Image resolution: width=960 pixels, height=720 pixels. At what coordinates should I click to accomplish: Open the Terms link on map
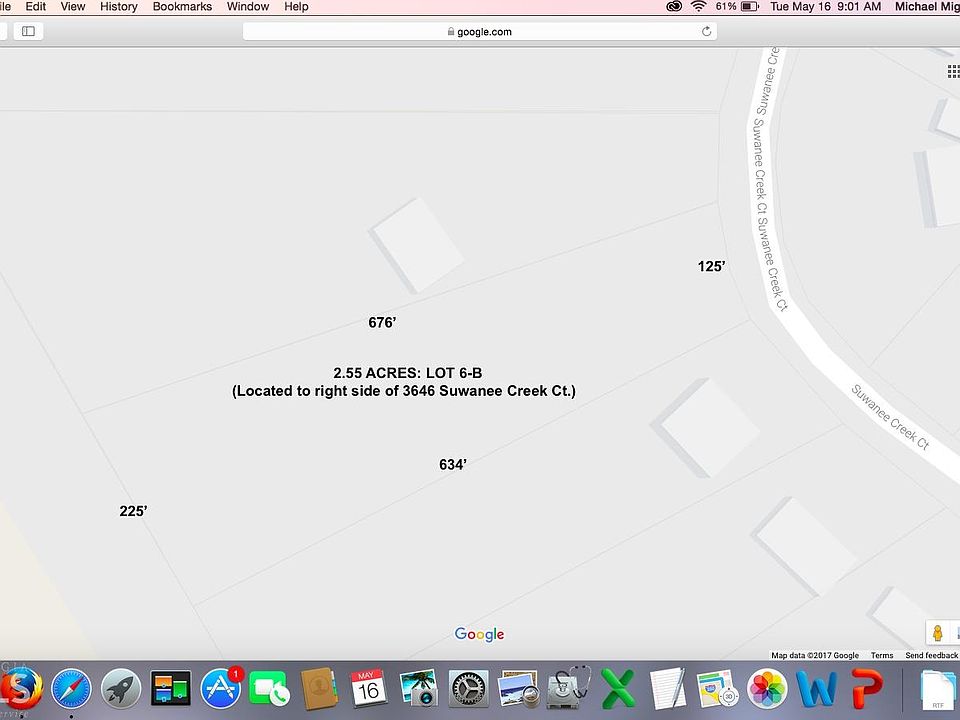coord(882,655)
